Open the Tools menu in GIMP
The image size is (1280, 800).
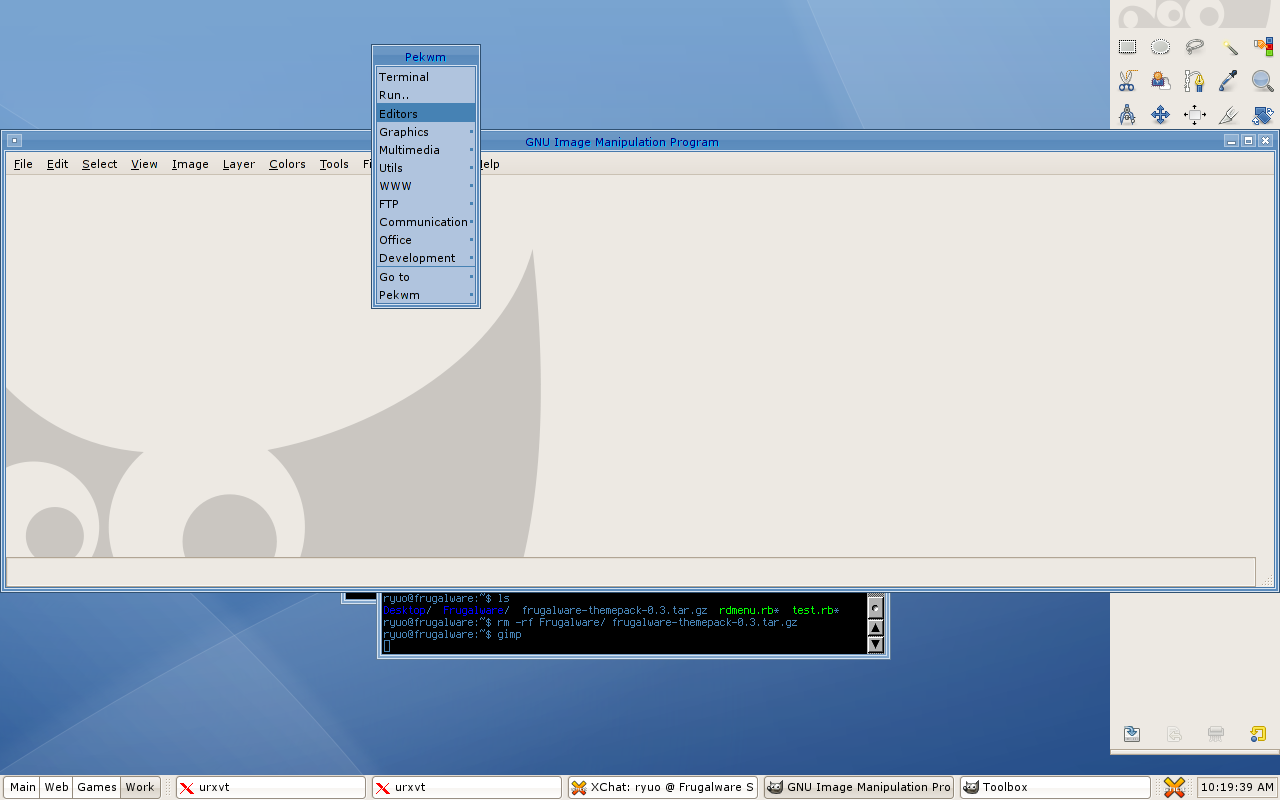334,164
